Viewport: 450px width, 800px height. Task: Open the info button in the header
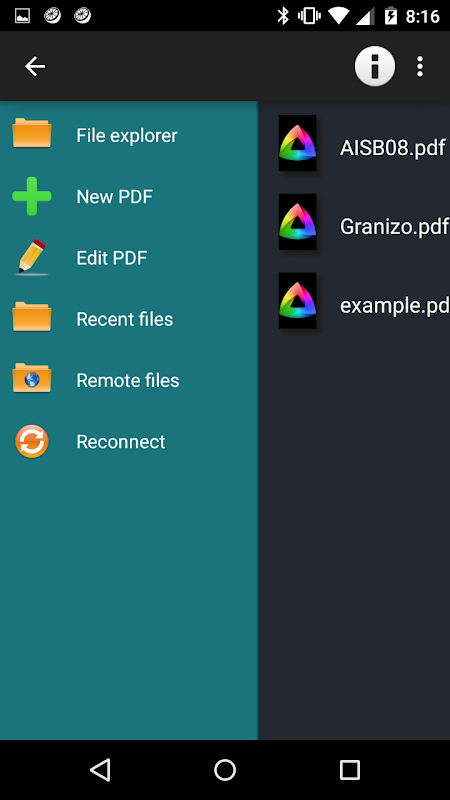(375, 66)
